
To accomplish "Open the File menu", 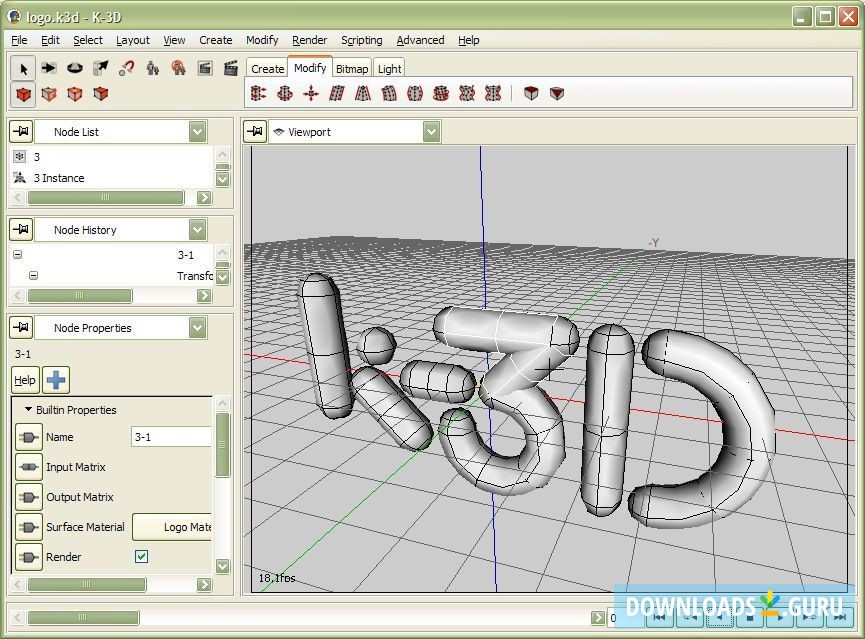I will click(19, 40).
